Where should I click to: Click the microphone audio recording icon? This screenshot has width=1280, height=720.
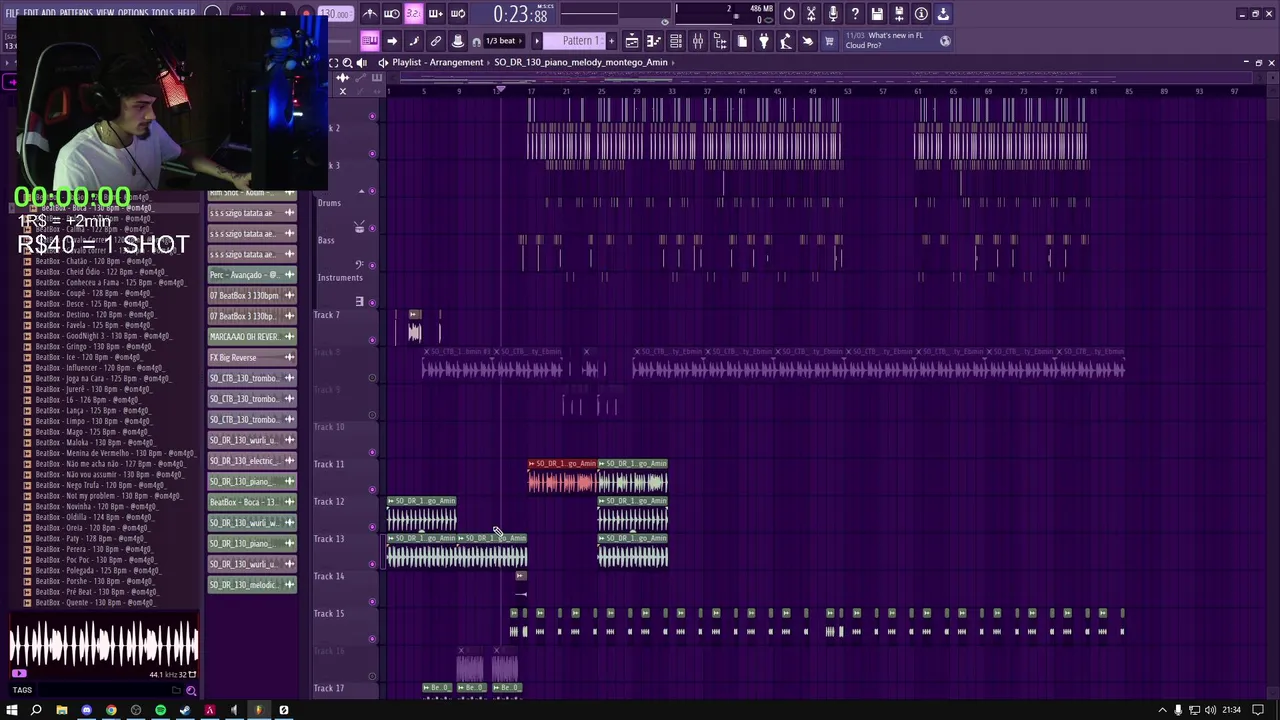[x=833, y=14]
